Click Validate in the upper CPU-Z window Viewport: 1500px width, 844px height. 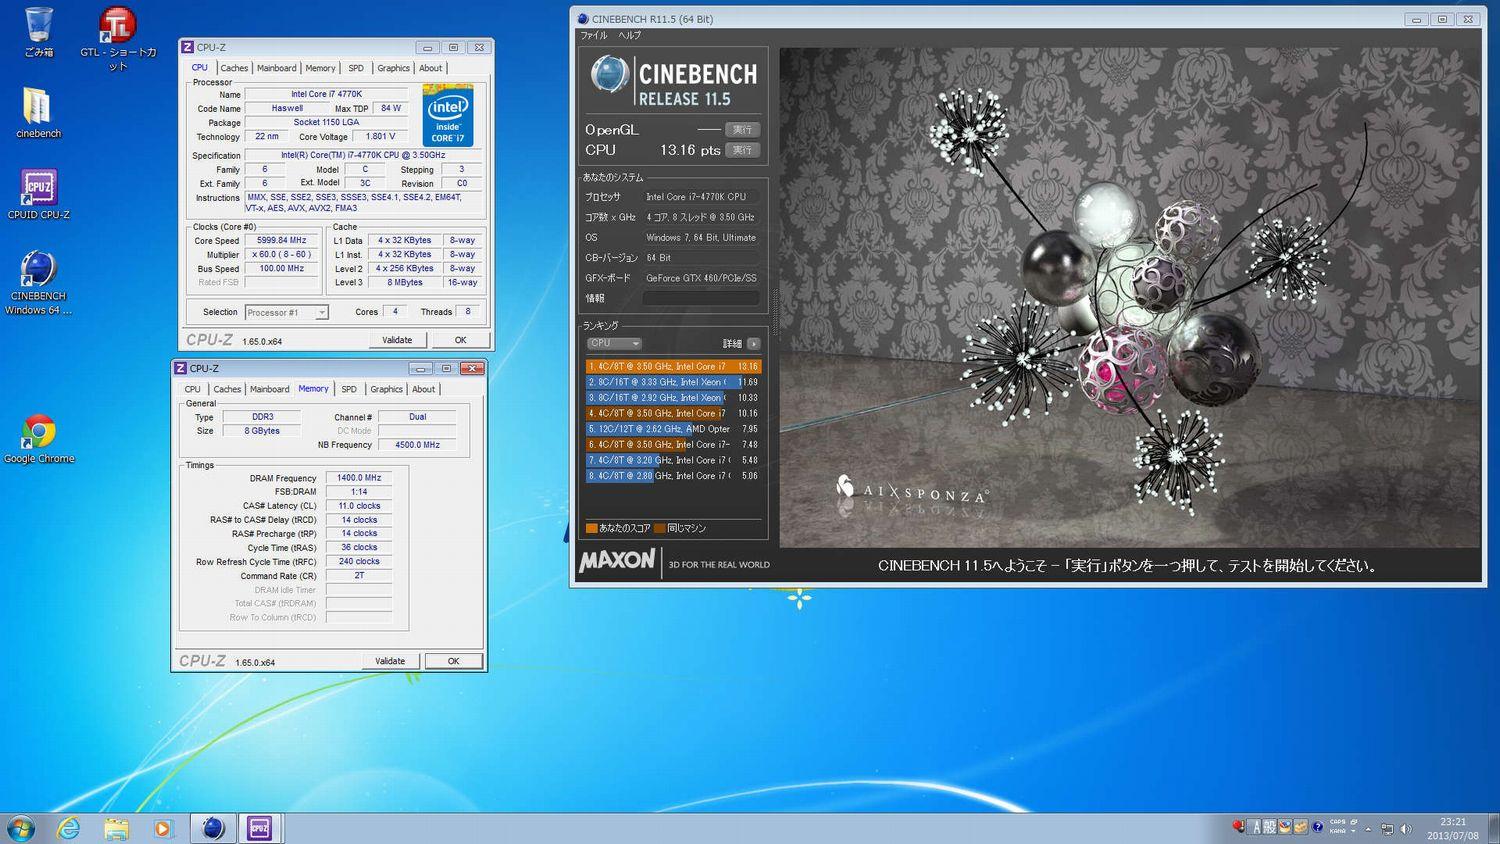pos(397,340)
